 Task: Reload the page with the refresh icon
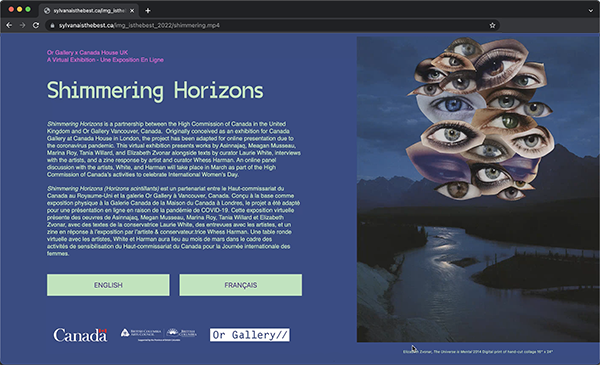pos(36,25)
